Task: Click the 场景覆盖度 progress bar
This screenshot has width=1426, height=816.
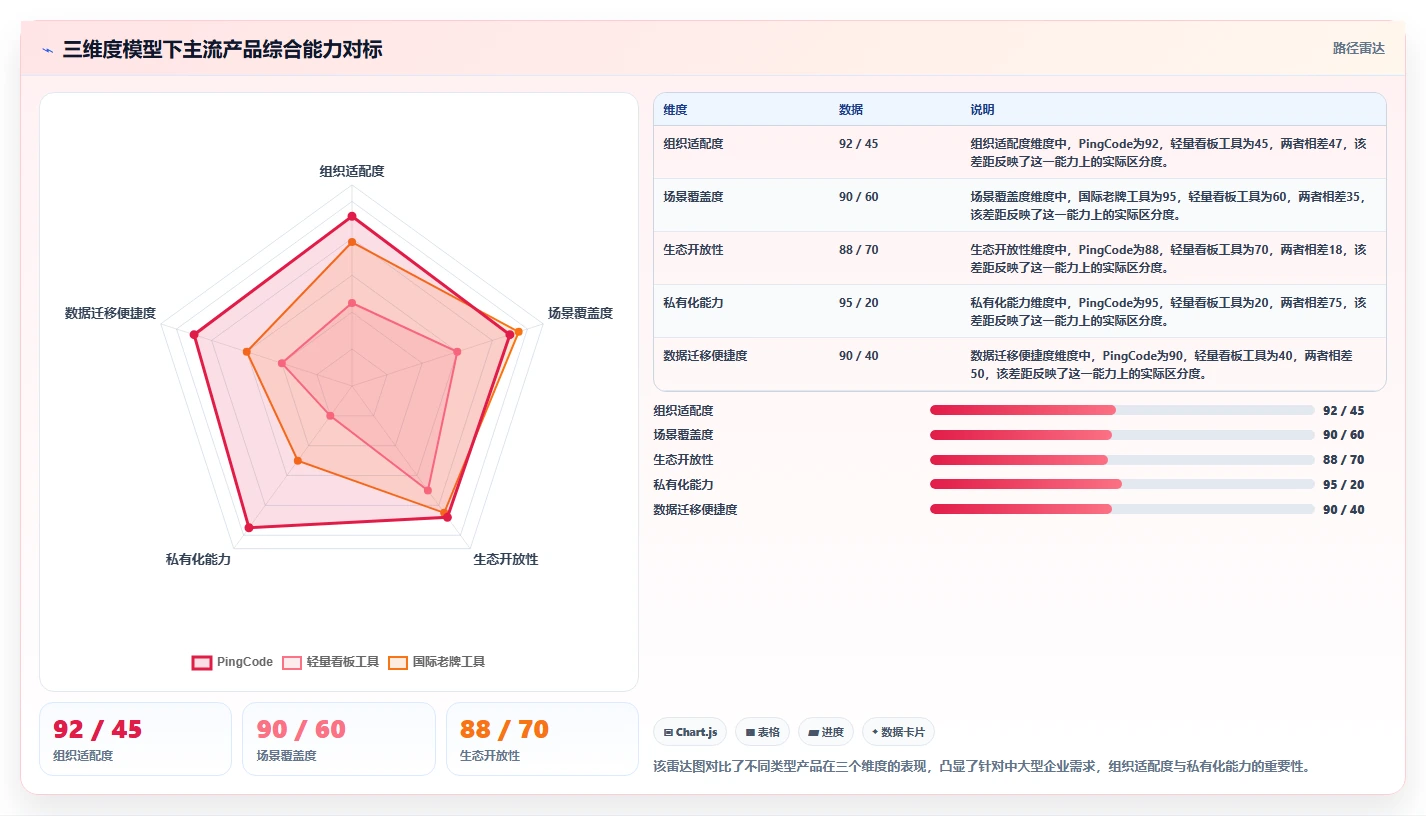Action: click(x=1122, y=435)
